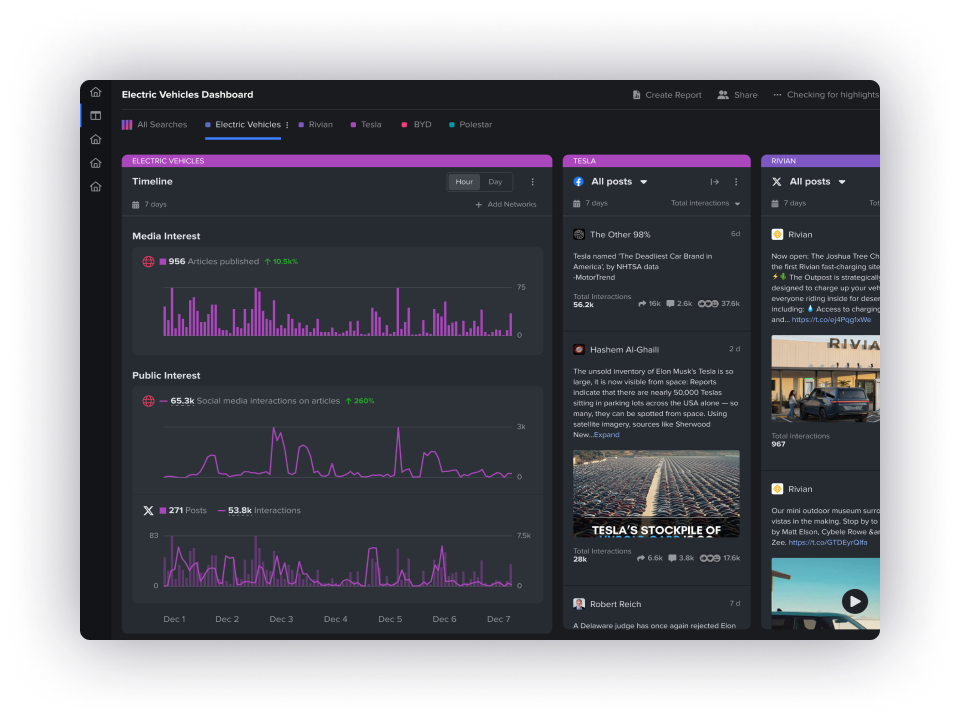The image size is (960, 720).
Task: Click the 7 days calendar icon in Timeline
Action: click(x=136, y=204)
